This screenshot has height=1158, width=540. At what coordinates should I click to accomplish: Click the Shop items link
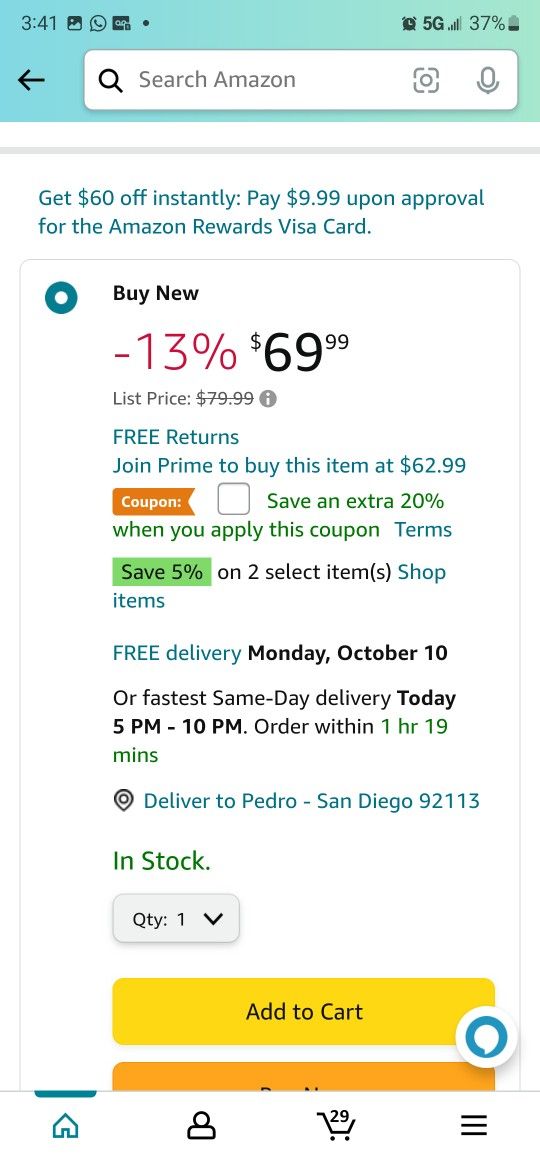point(279,586)
